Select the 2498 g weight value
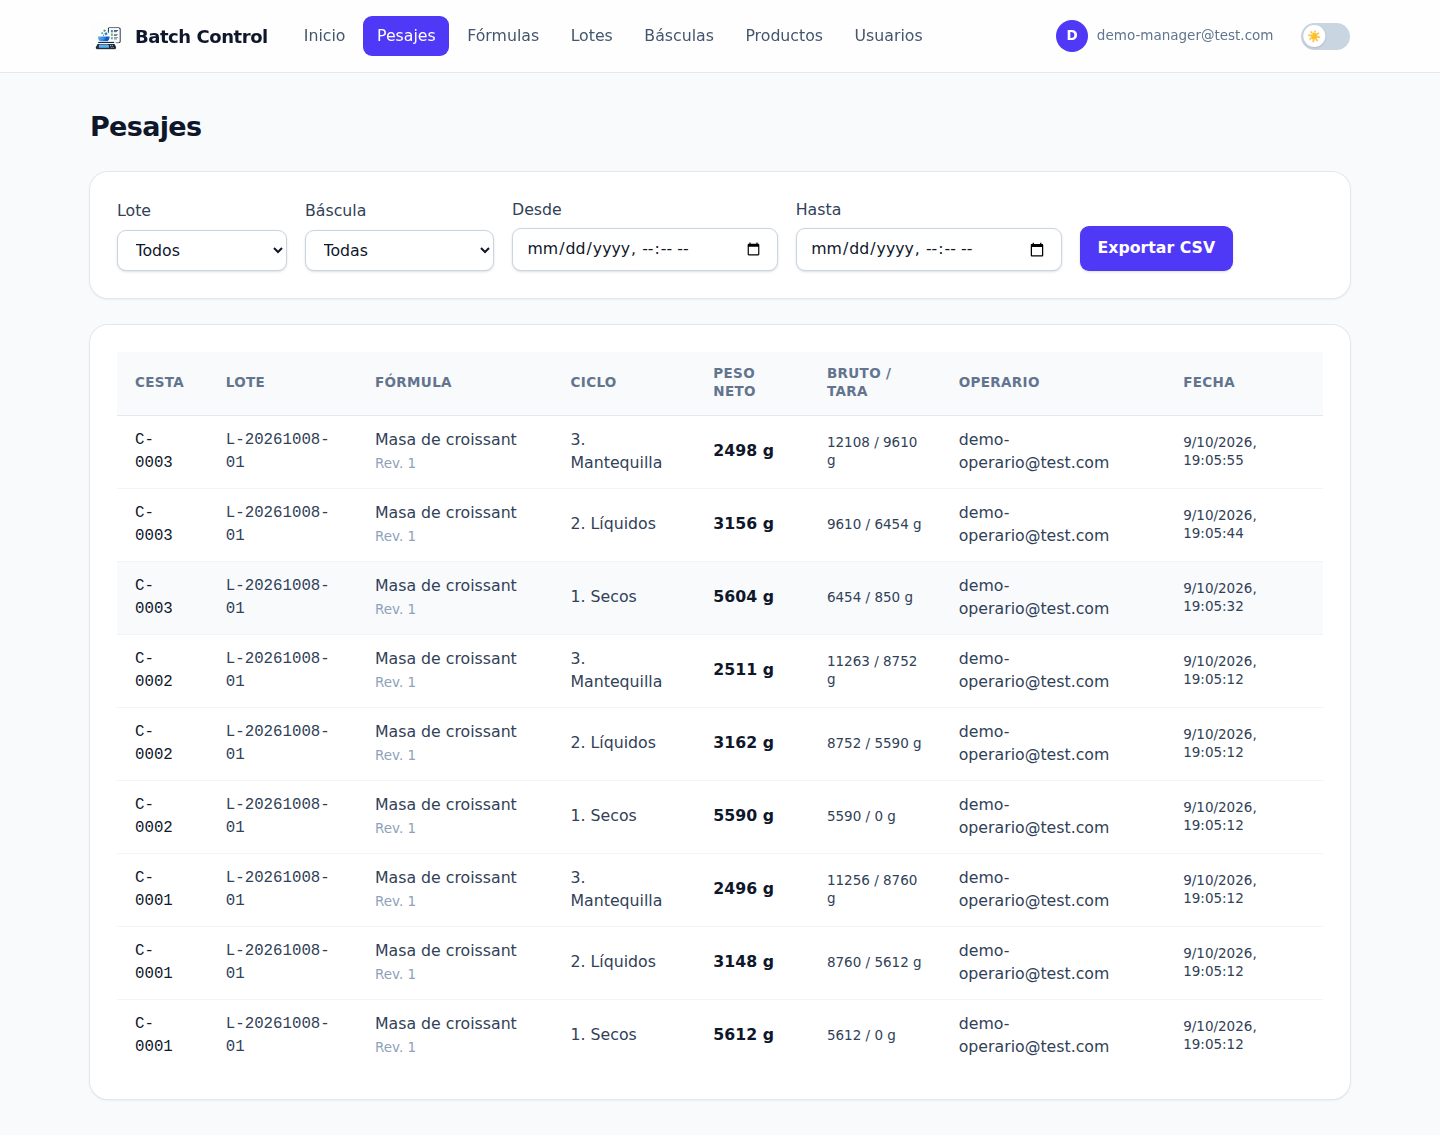 [743, 451]
